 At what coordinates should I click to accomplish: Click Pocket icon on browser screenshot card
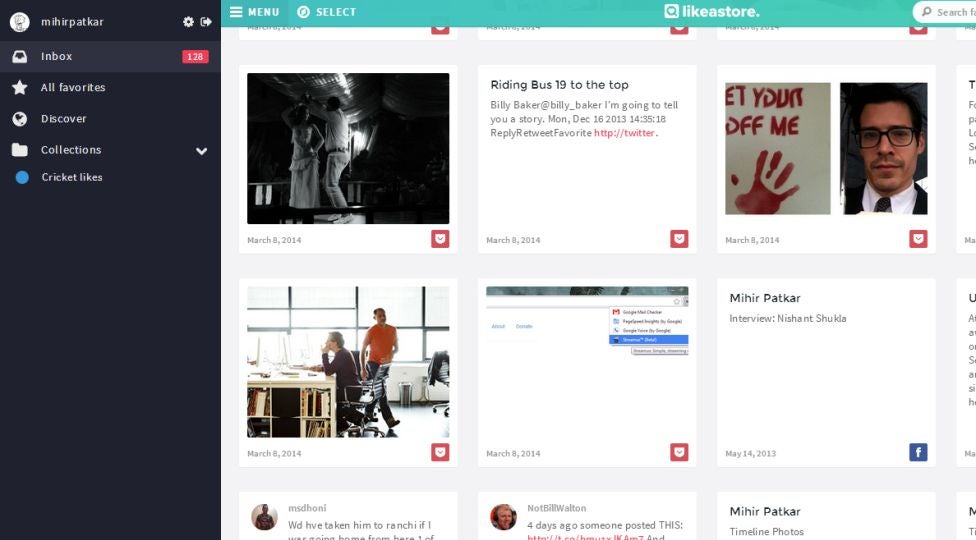[679, 452]
